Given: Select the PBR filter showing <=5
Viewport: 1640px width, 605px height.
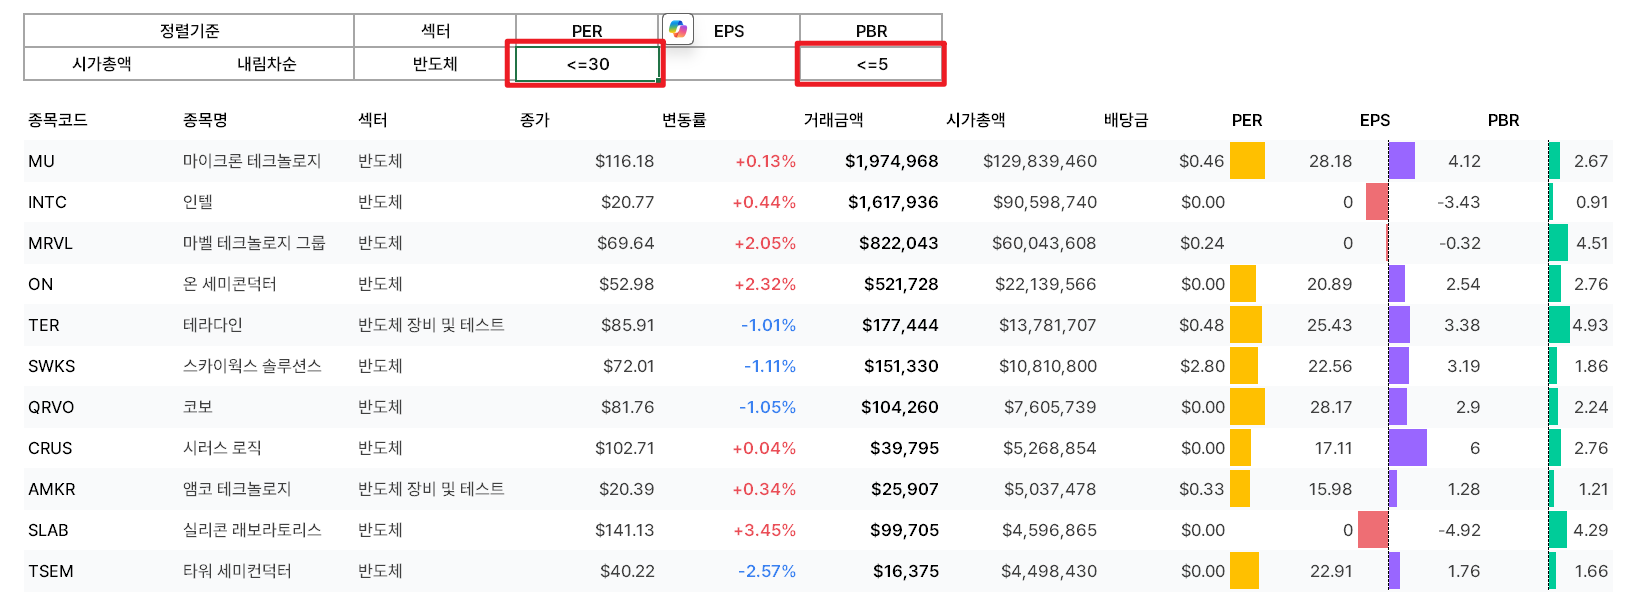Looking at the screenshot, I should click(869, 63).
